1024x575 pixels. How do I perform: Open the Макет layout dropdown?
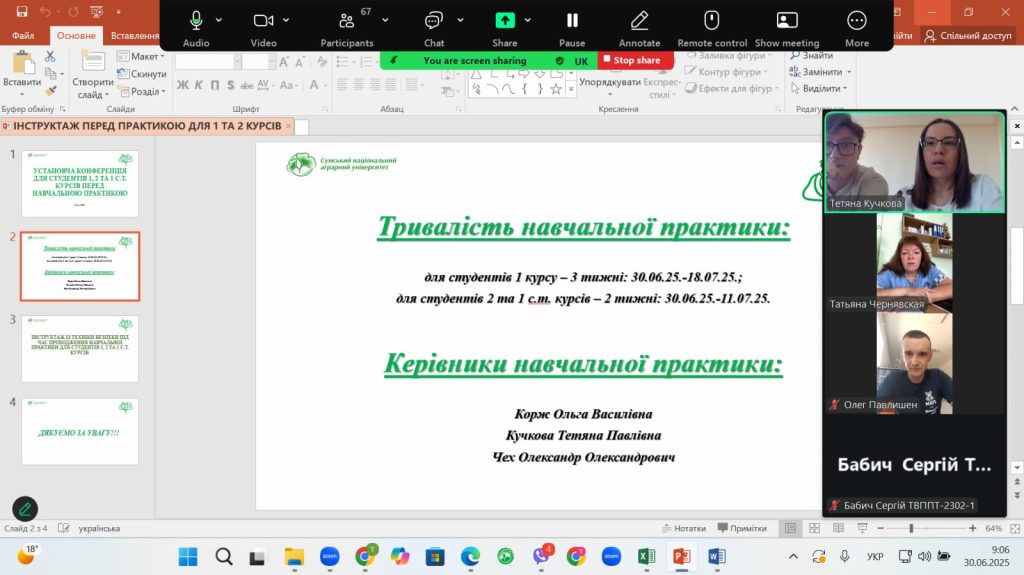(147, 57)
